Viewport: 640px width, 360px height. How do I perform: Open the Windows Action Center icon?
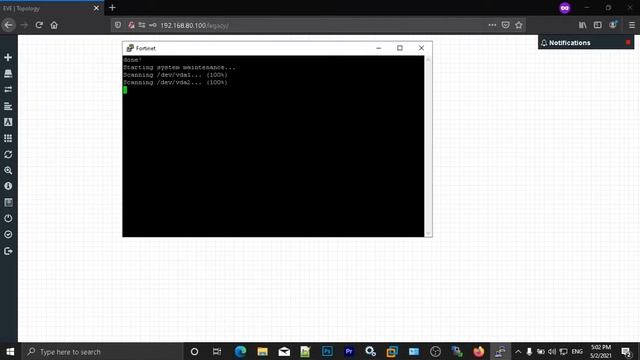(627, 351)
